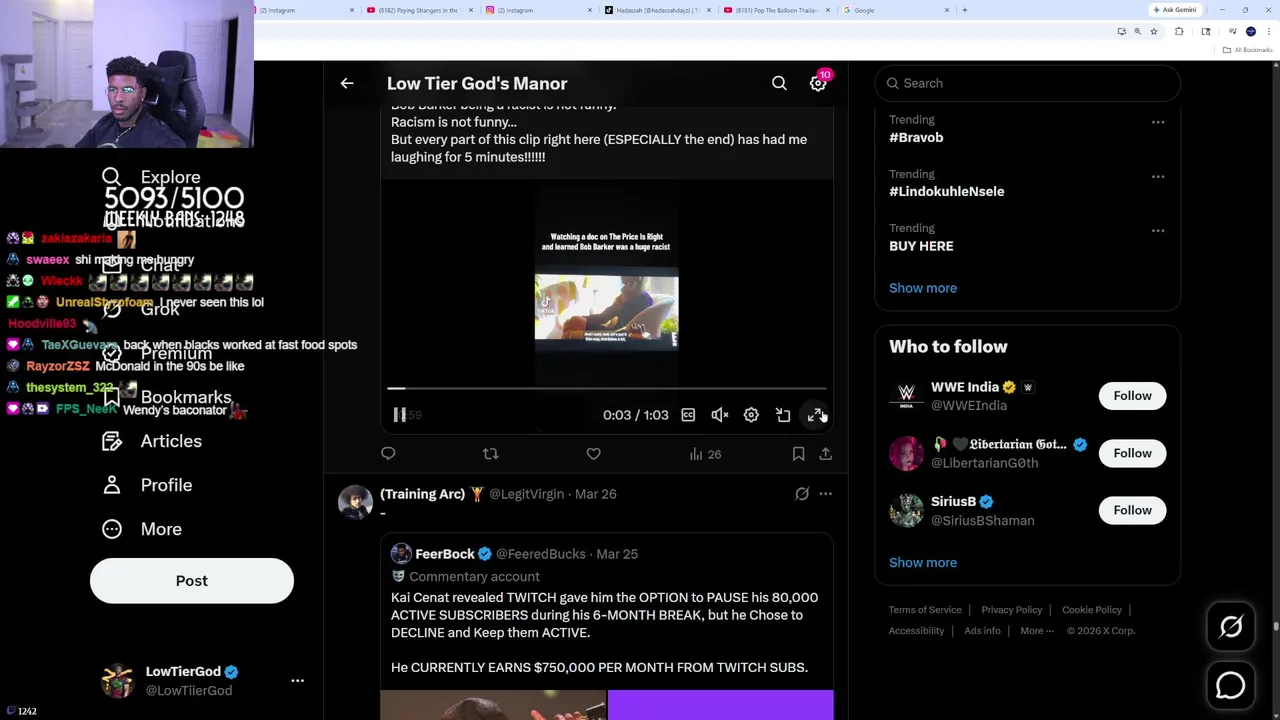
Task: Open trending topic BUY HERE
Action: click(x=921, y=246)
